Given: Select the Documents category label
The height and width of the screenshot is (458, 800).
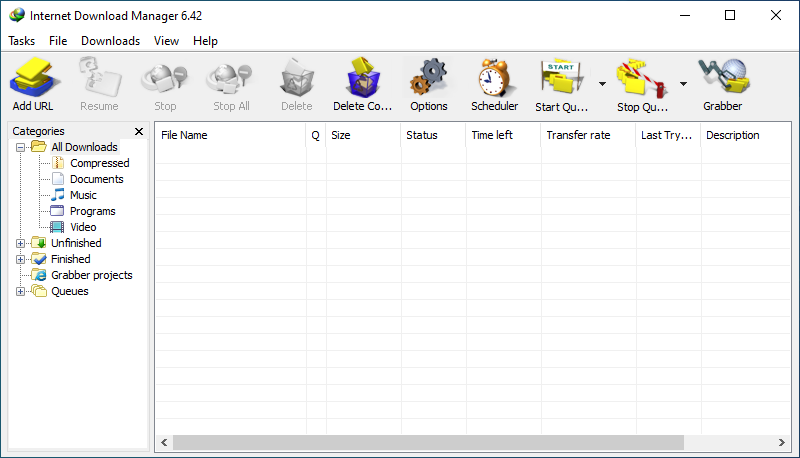Looking at the screenshot, I should tap(97, 179).
